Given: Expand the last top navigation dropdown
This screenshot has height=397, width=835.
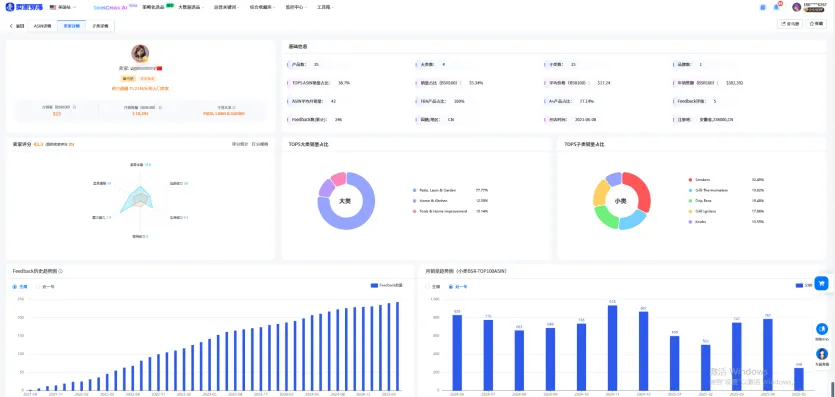Looking at the screenshot, I should click(325, 7).
